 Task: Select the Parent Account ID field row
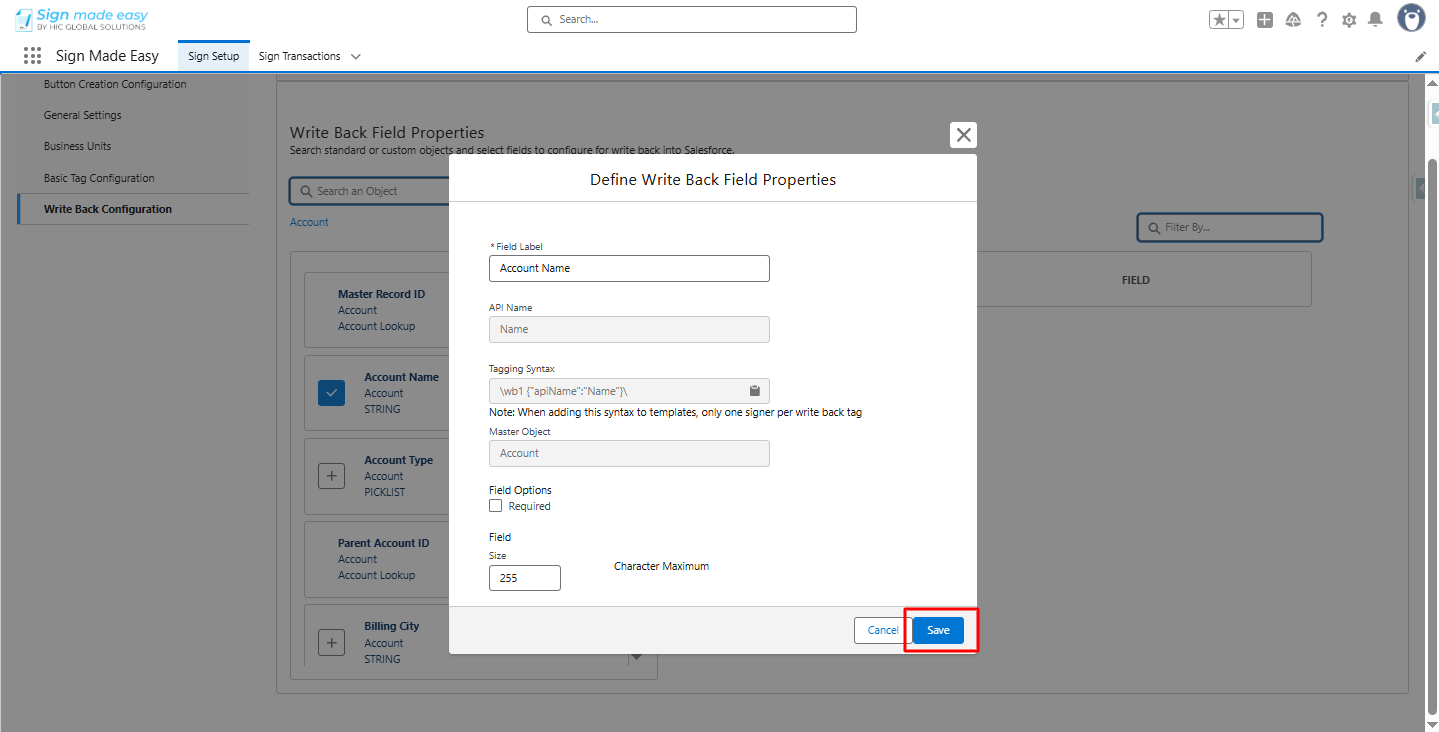pos(376,559)
